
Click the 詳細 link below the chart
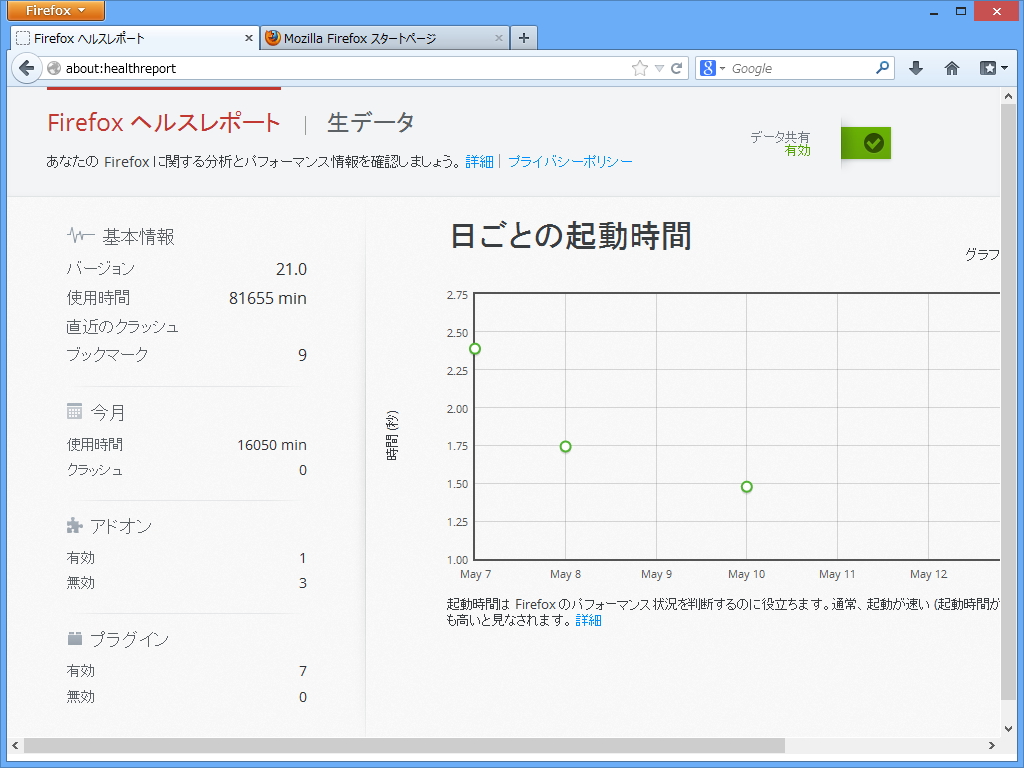[x=588, y=620]
